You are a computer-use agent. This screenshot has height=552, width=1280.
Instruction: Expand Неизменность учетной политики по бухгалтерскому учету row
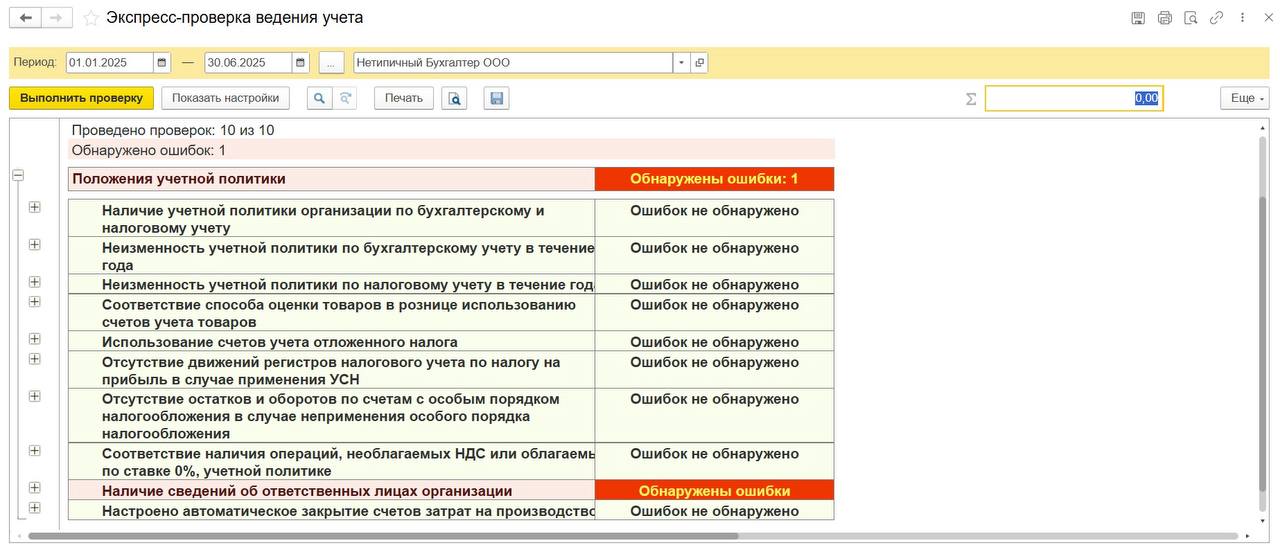tap(35, 244)
